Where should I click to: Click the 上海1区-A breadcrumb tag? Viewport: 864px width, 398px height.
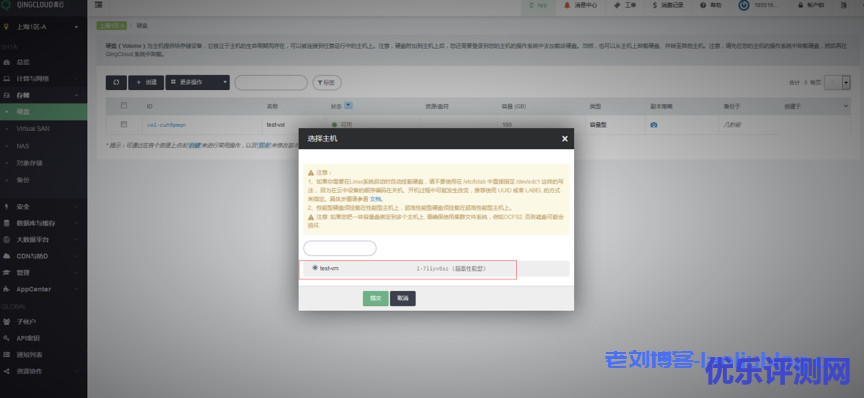pyautogui.click(x=112, y=26)
